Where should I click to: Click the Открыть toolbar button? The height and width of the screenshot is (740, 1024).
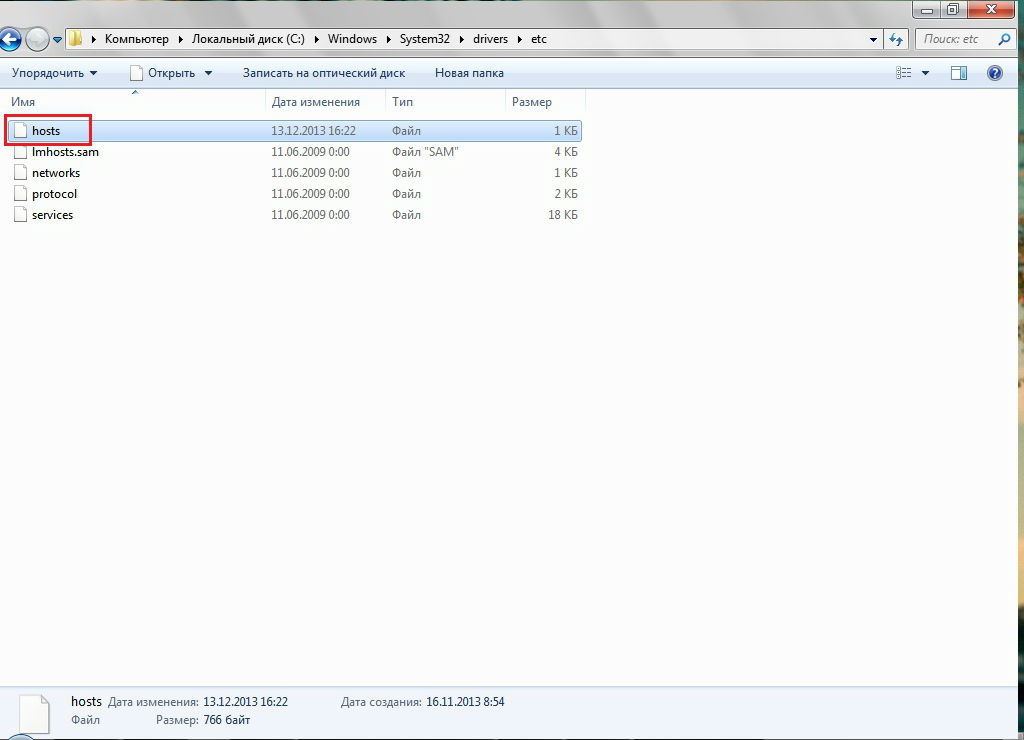163,73
